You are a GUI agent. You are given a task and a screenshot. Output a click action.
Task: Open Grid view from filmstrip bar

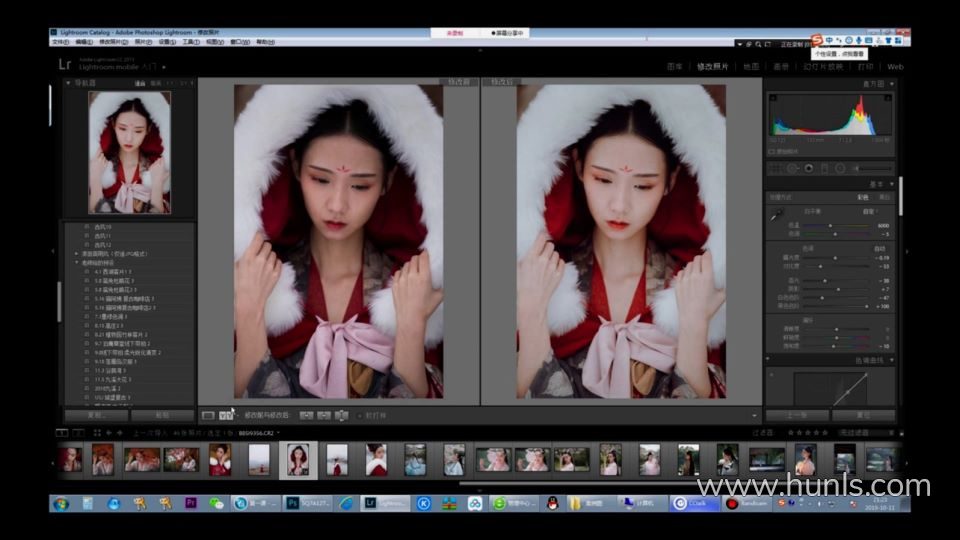pyautogui.click(x=97, y=433)
